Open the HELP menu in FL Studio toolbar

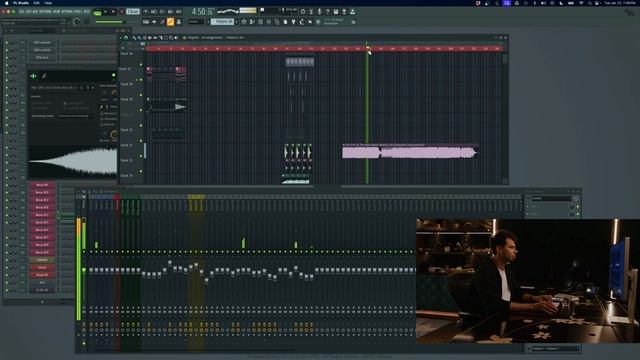87,11
